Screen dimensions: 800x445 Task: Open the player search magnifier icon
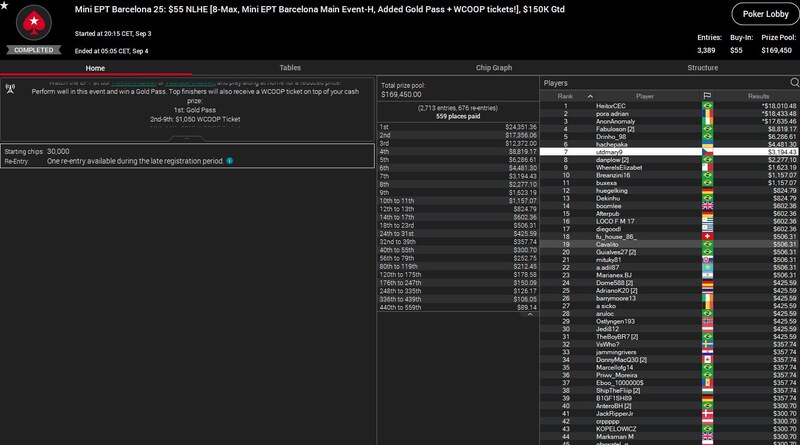coord(794,83)
